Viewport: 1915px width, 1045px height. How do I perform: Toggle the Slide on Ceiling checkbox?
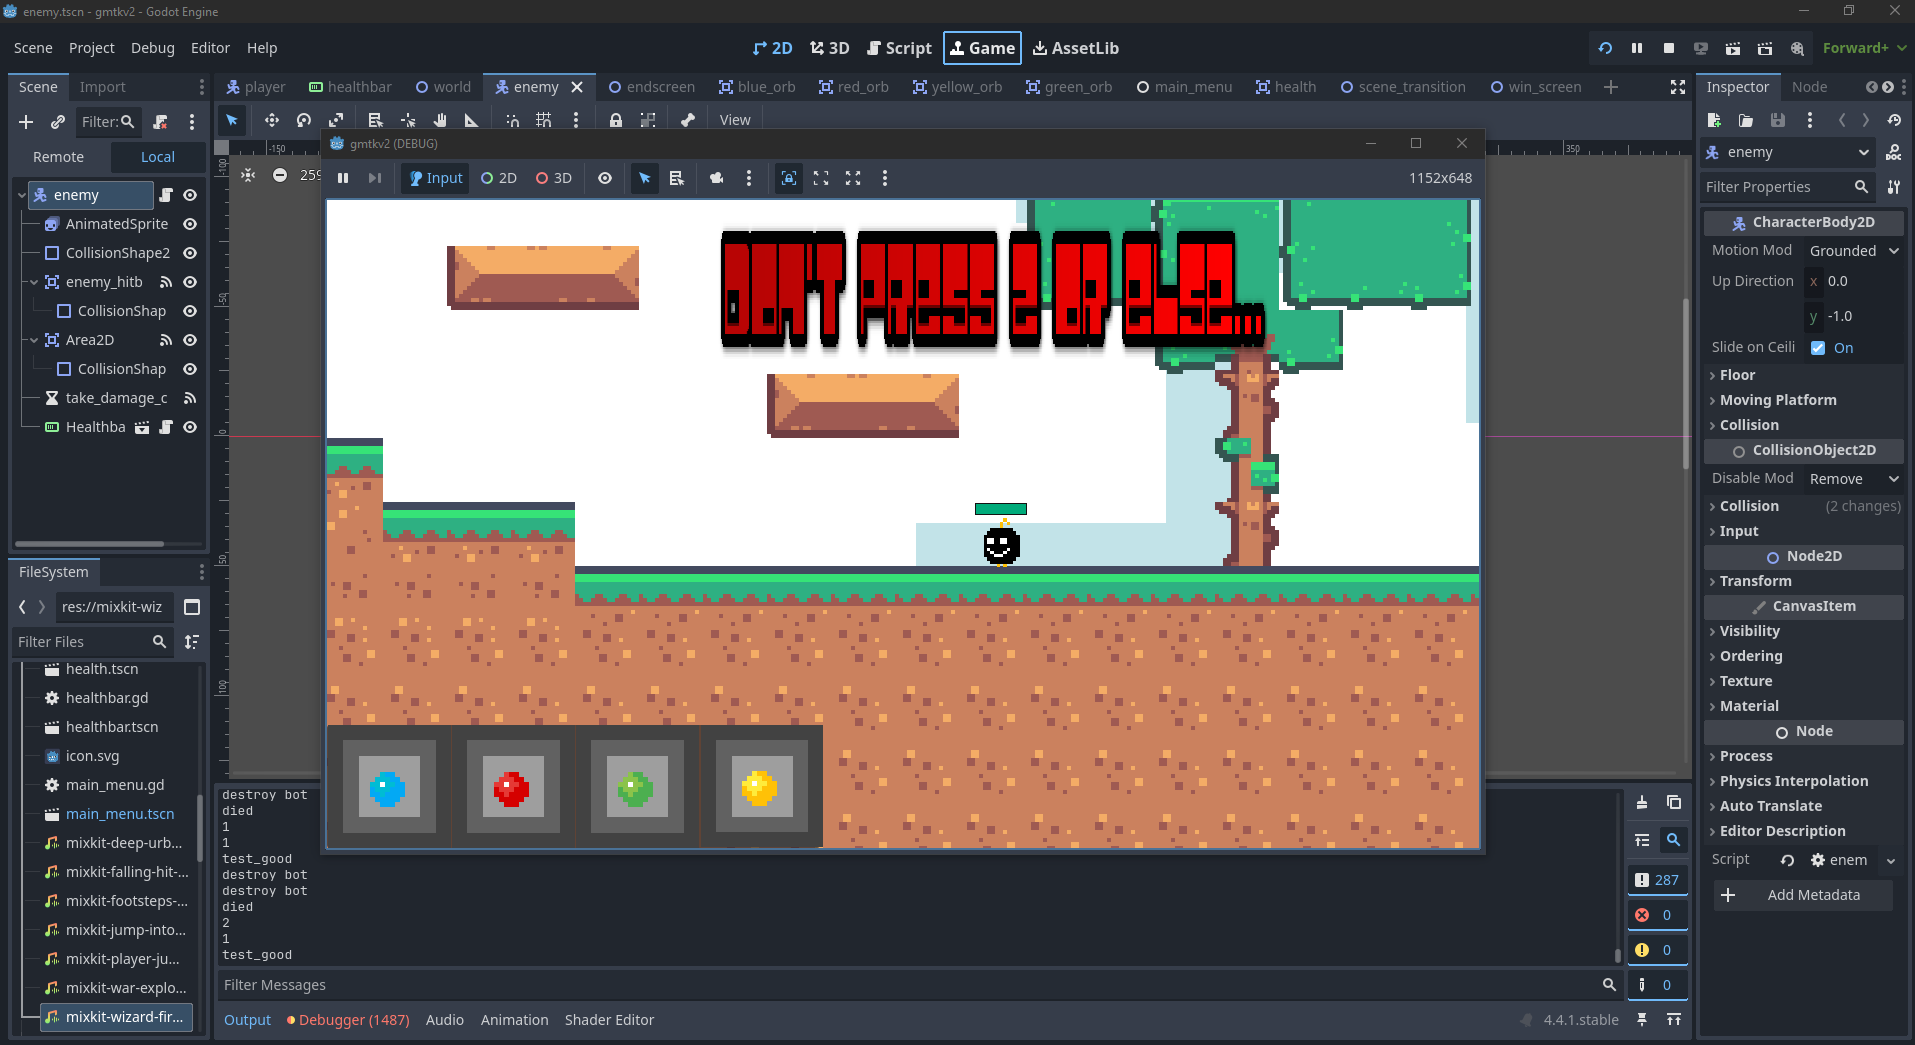[x=1818, y=348]
